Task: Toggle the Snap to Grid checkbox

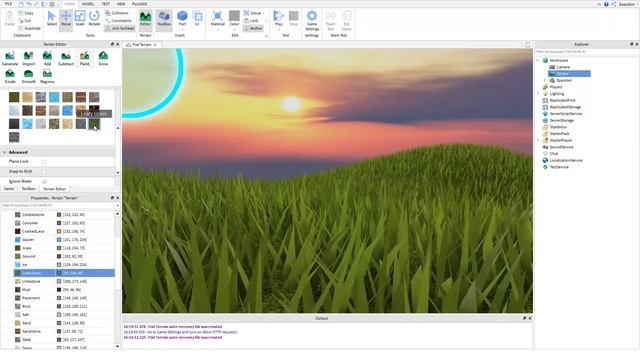Action: pos(44,171)
